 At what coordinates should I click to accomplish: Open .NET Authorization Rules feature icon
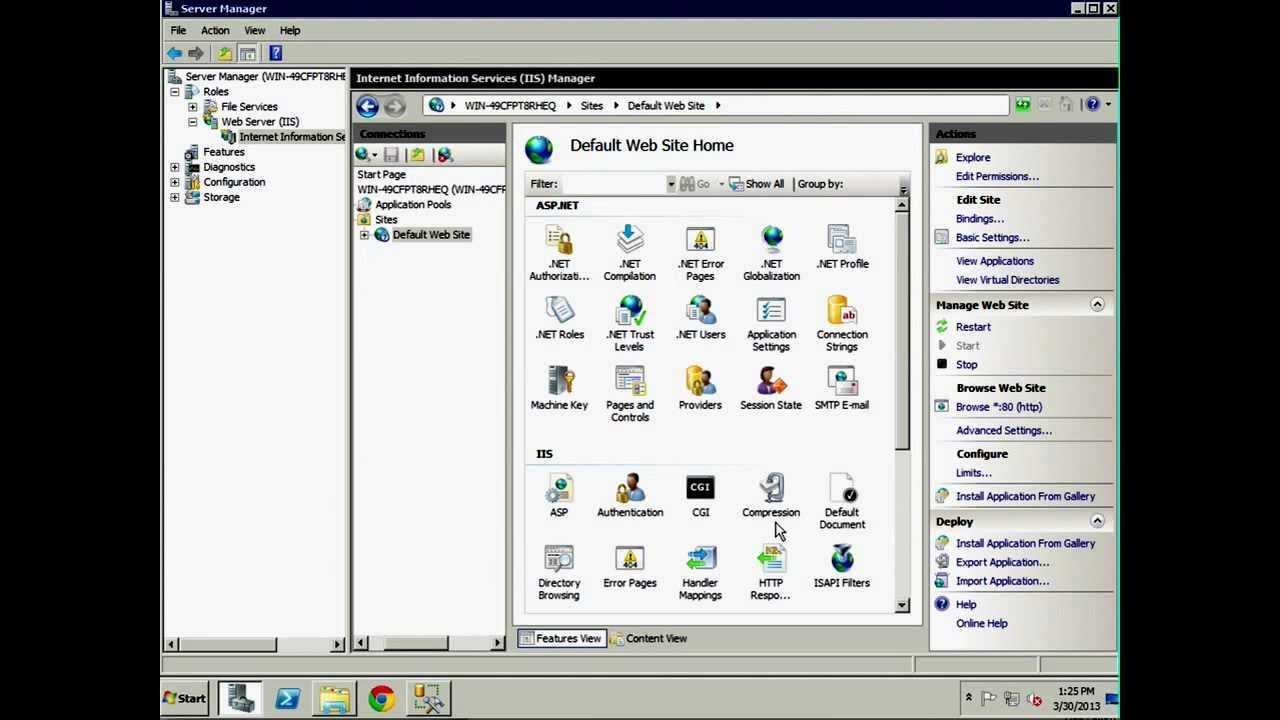[559, 253]
